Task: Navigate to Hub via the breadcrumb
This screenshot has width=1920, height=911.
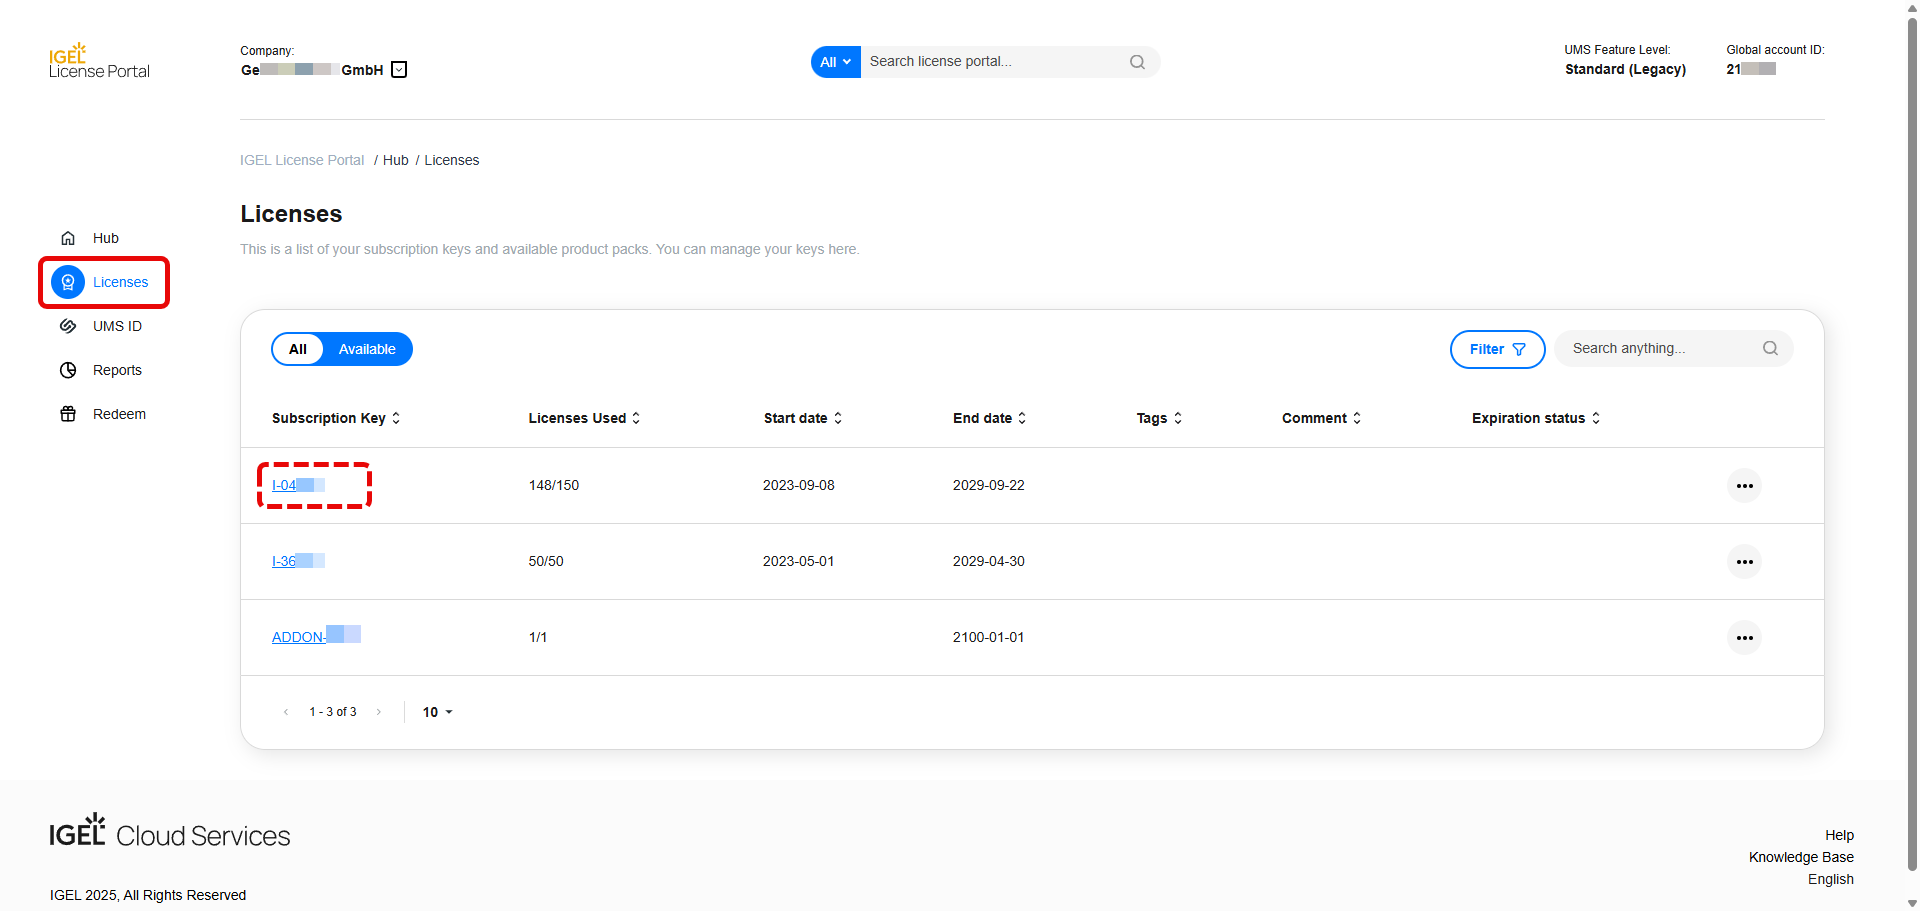Action: tap(395, 160)
